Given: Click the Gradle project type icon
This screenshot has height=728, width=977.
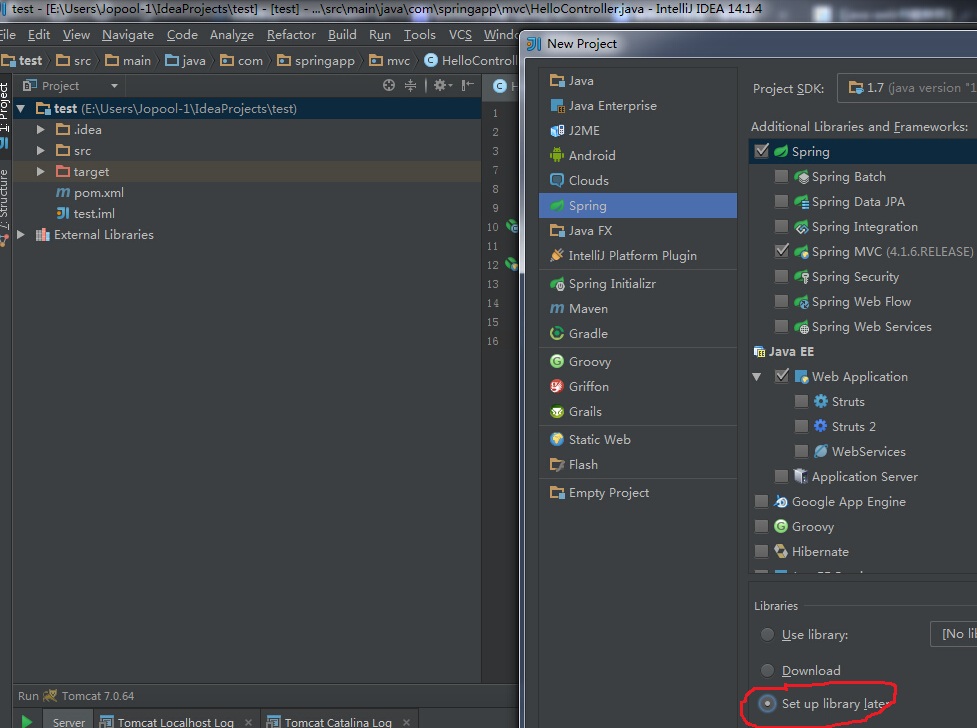Looking at the screenshot, I should pyautogui.click(x=556, y=333).
